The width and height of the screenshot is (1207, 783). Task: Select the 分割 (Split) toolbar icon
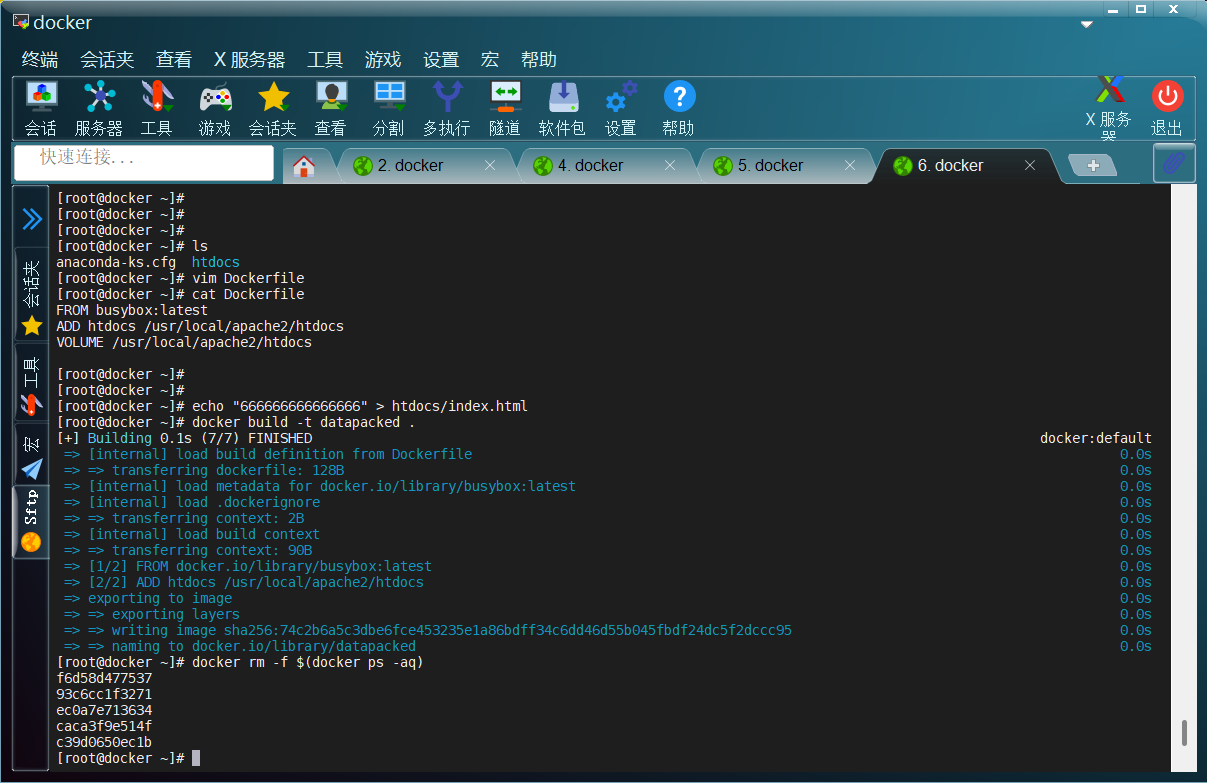388,108
